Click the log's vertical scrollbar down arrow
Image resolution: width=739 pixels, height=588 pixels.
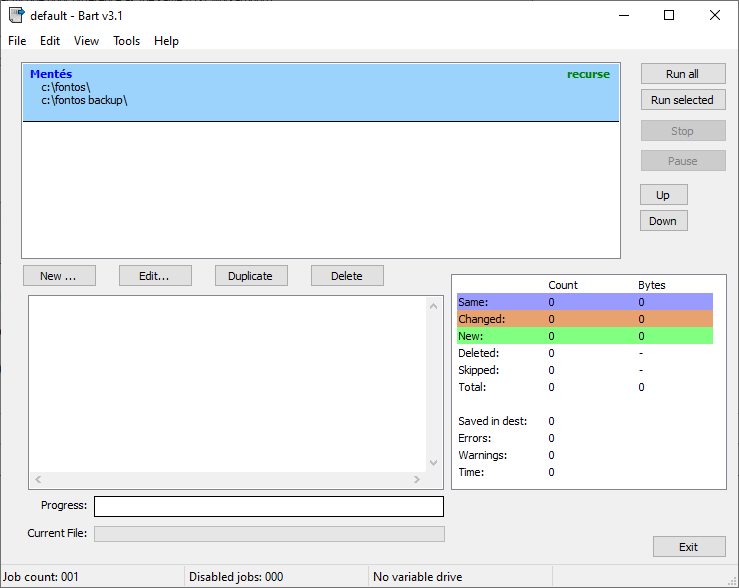click(433, 463)
